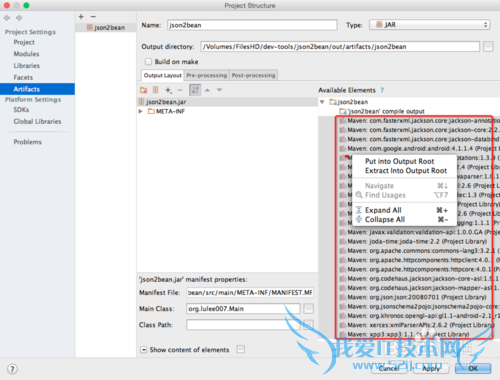
Task: Click META-INF folder icon
Action: tap(151, 111)
